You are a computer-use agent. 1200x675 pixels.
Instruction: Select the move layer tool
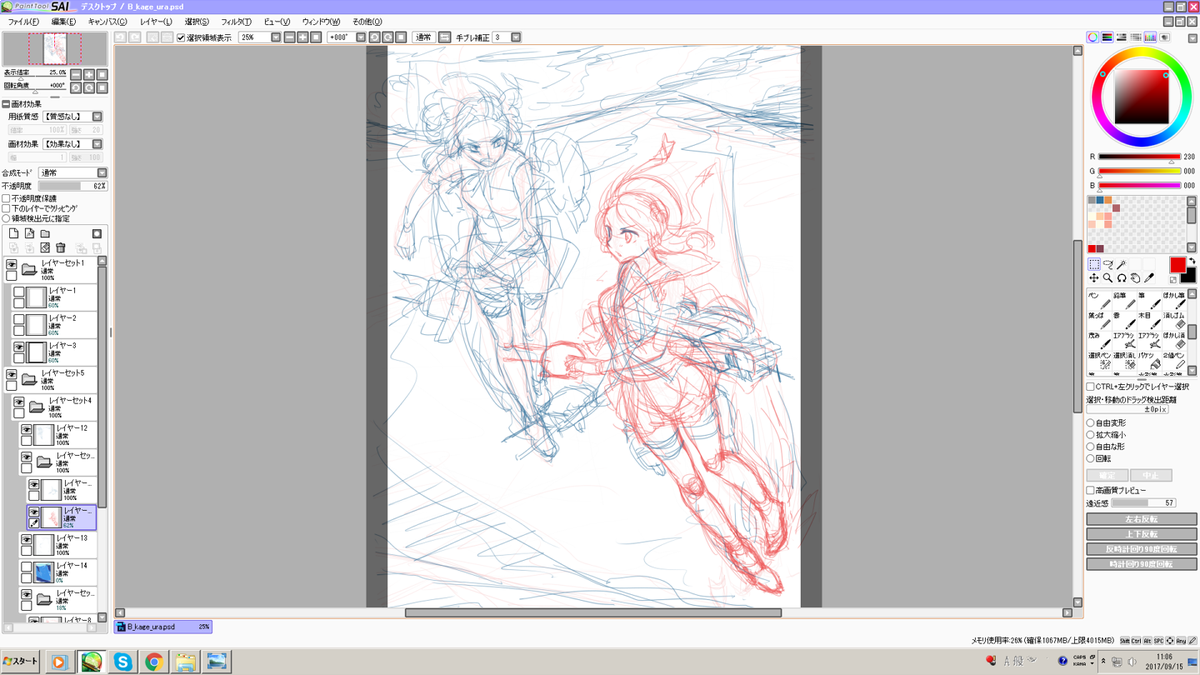point(1094,277)
